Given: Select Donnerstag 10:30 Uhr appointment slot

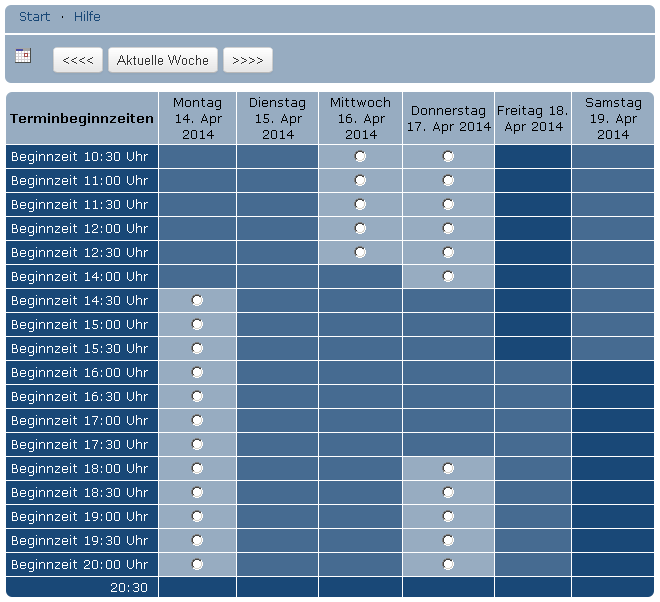Looking at the screenshot, I should point(448,157).
